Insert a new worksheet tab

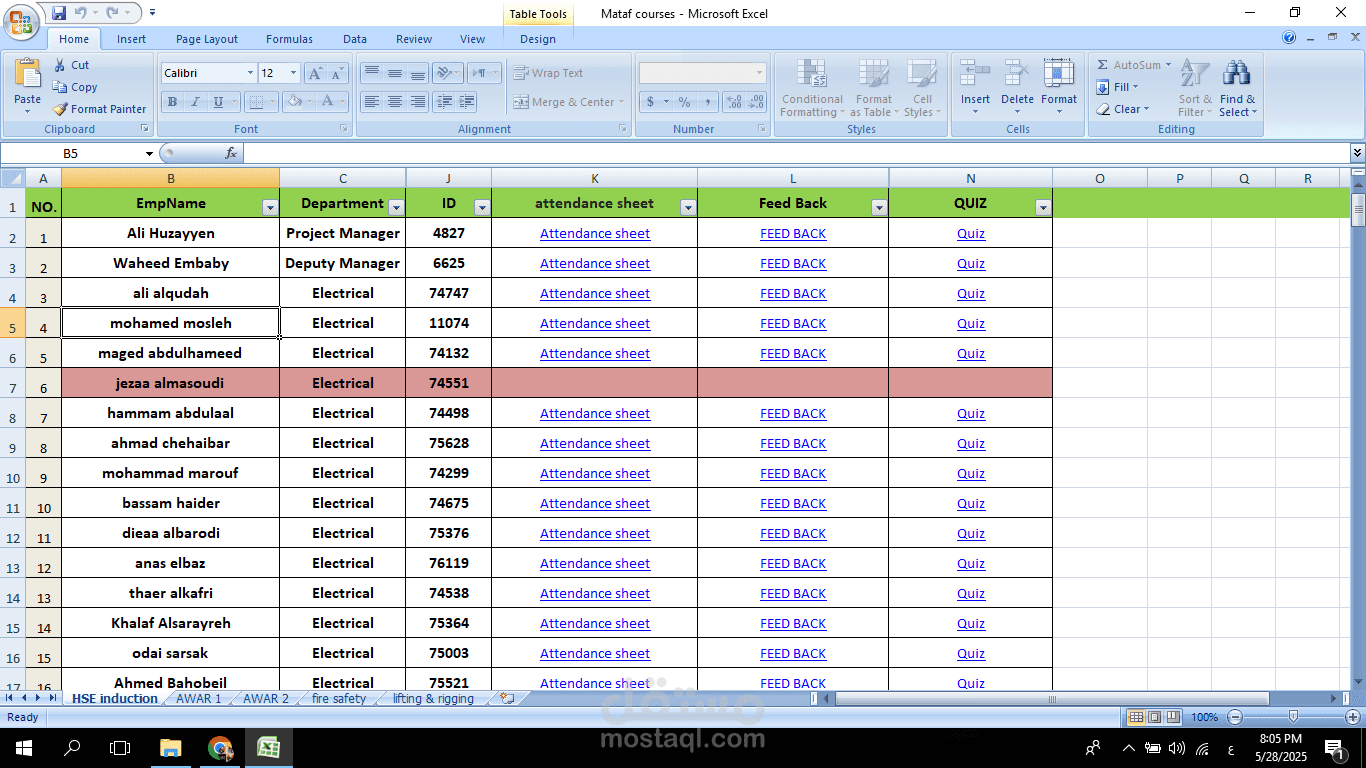(x=507, y=699)
